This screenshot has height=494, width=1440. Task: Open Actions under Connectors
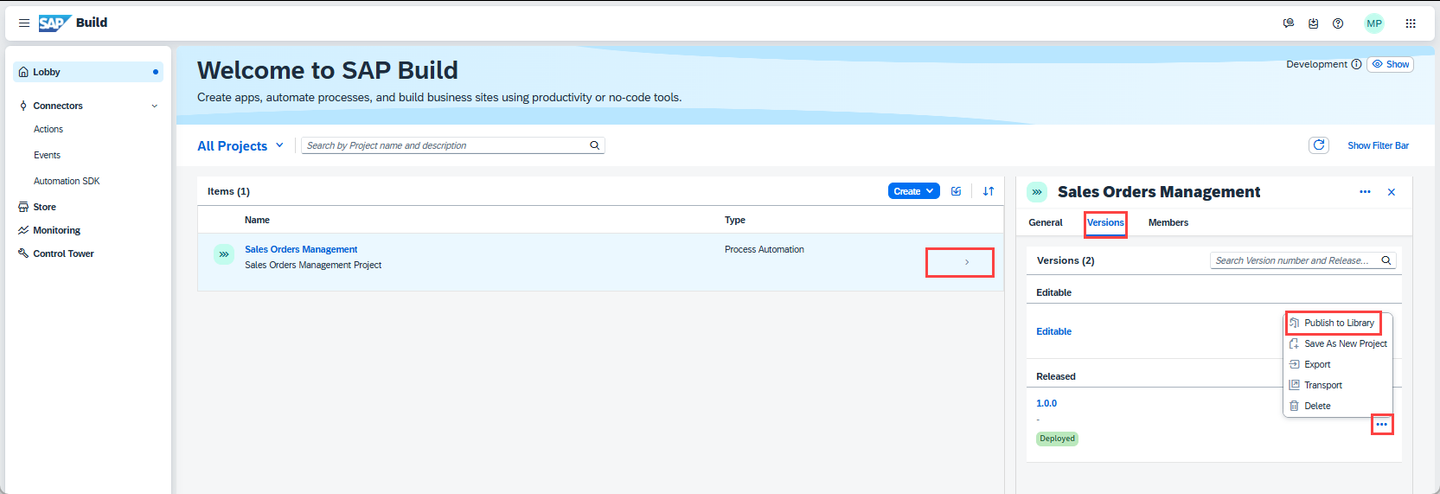point(48,129)
